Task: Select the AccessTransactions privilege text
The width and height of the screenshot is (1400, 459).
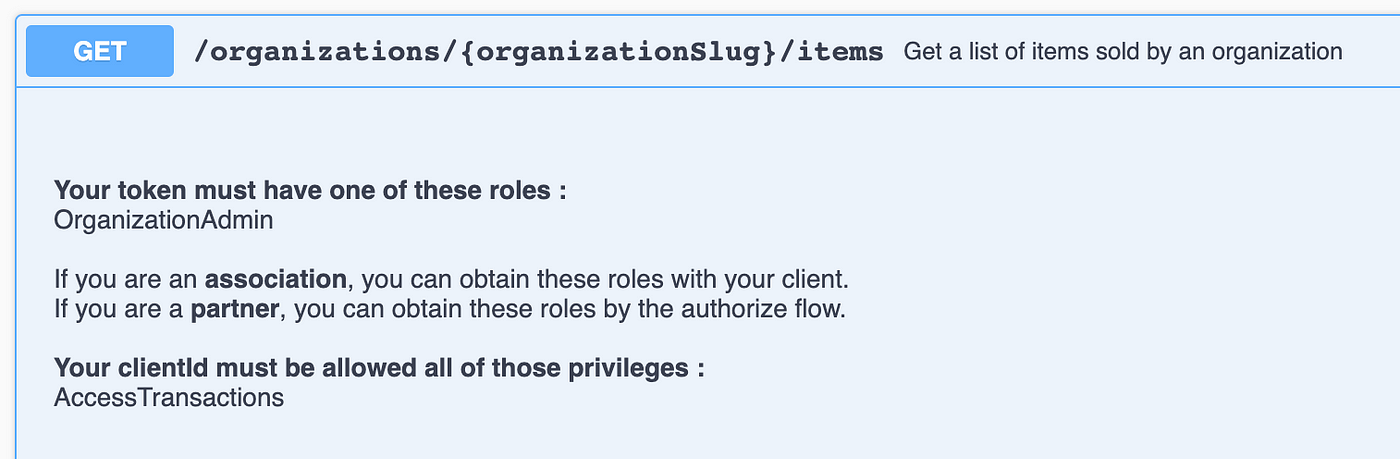Action: [169, 397]
